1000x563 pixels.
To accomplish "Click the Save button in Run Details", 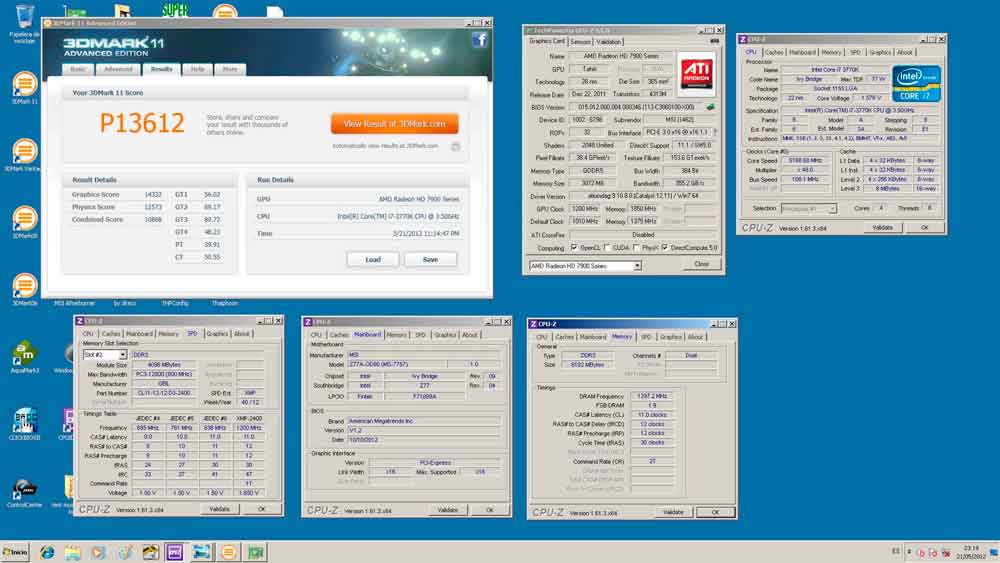I will [x=430, y=260].
